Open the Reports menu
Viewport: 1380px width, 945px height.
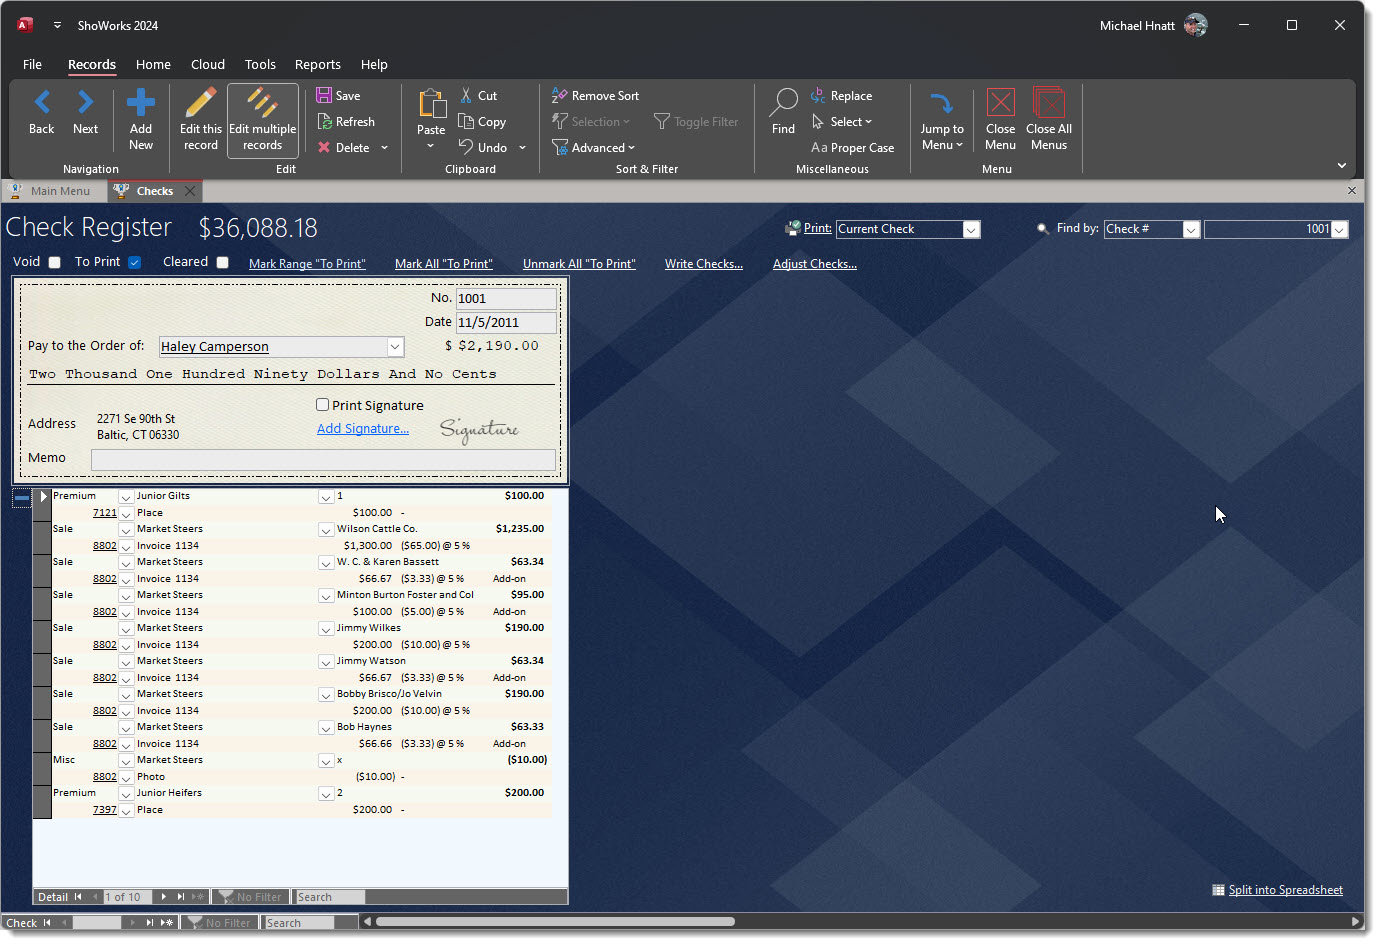pos(317,64)
